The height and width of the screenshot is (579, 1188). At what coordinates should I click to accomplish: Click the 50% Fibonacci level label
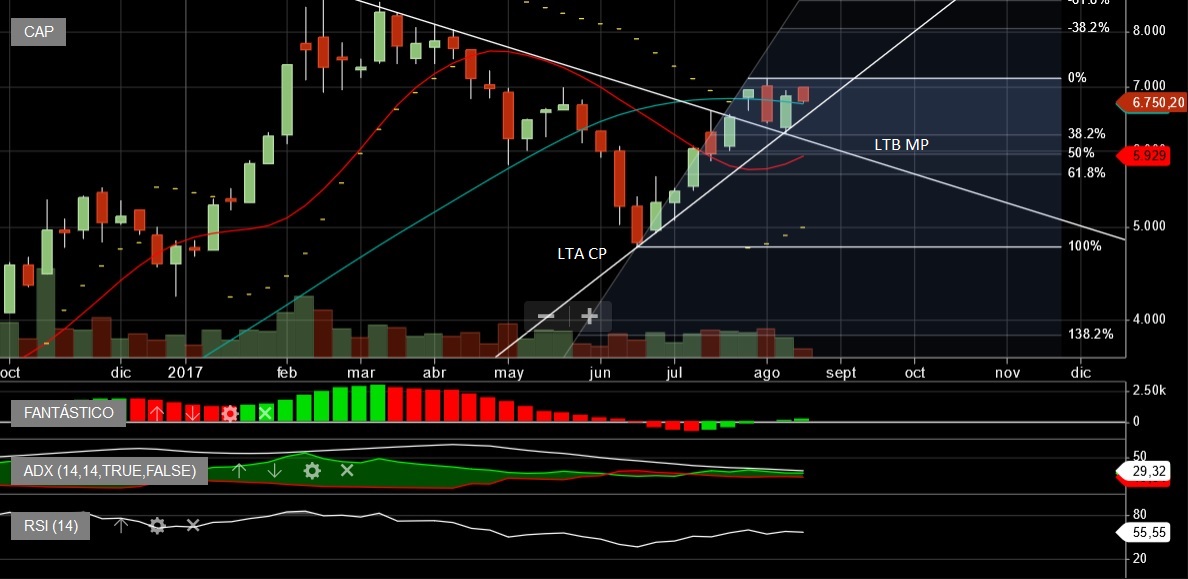(x=1081, y=152)
